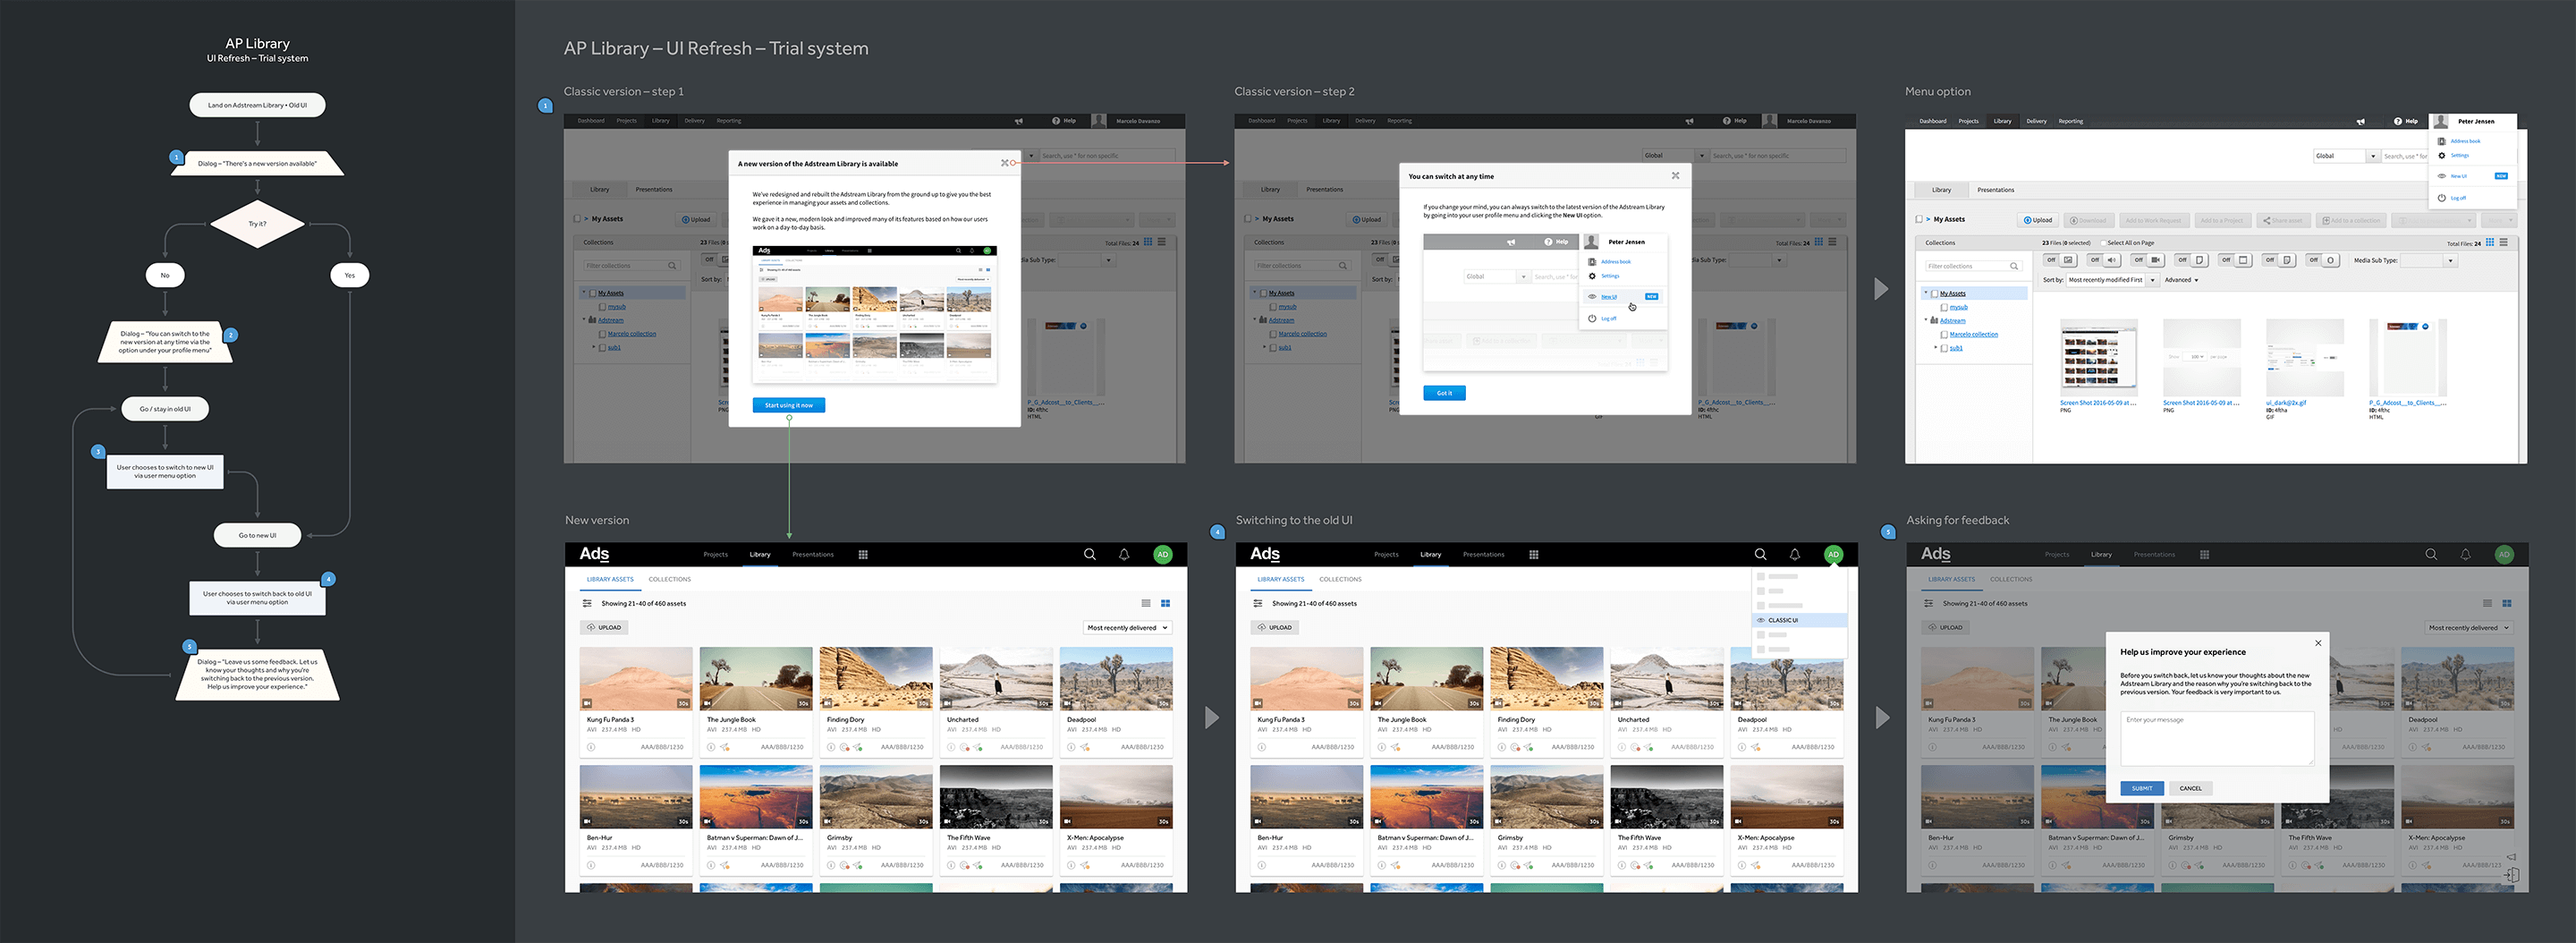Check My Assets tree checkbox in Menu option screen
2576x943 pixels.
point(1935,294)
